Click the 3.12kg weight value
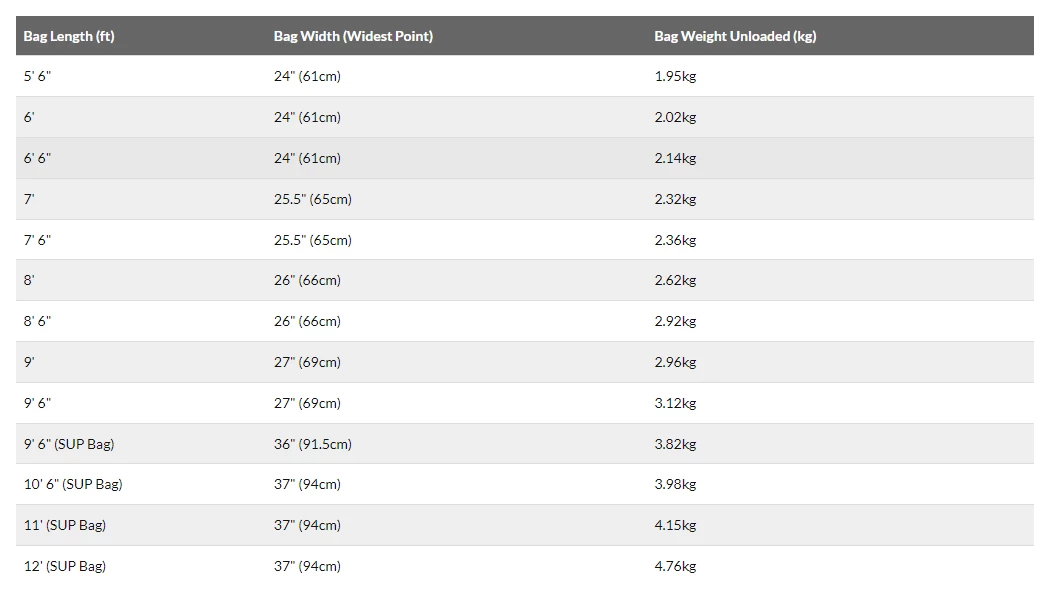This screenshot has height=603, width=1043. pyautogui.click(x=675, y=403)
